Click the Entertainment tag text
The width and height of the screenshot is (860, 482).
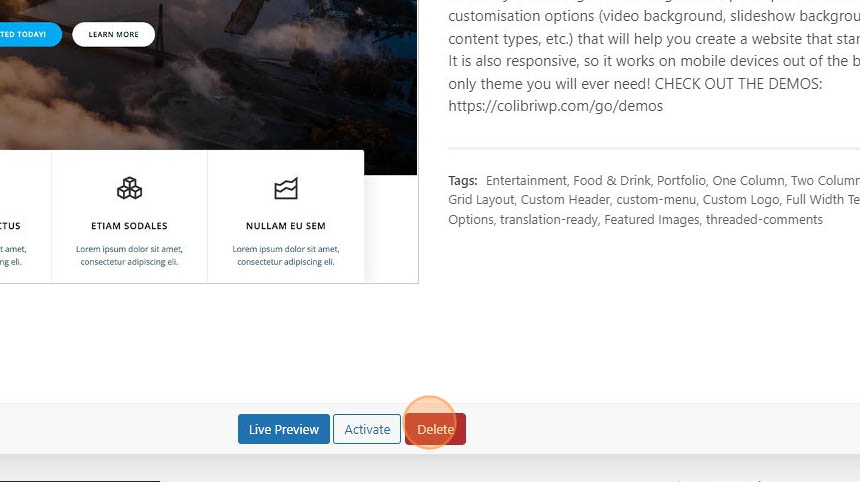point(526,180)
